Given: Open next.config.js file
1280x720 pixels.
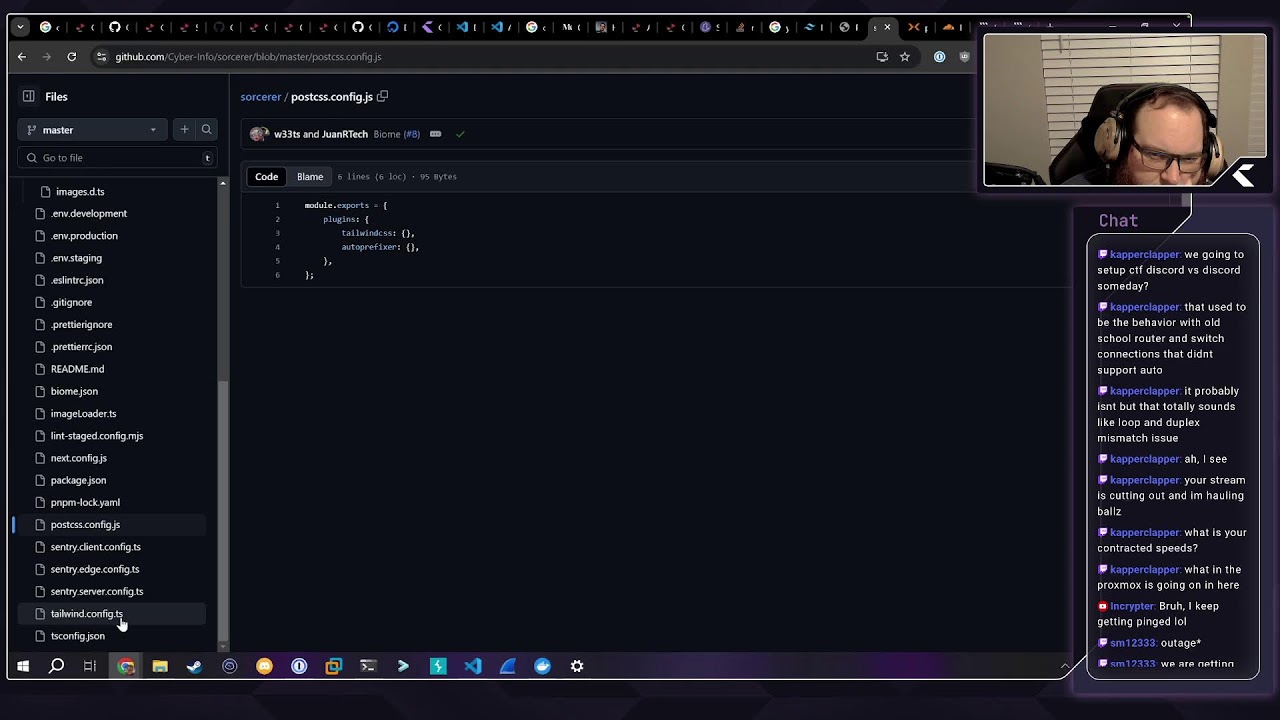Looking at the screenshot, I should click(78, 458).
